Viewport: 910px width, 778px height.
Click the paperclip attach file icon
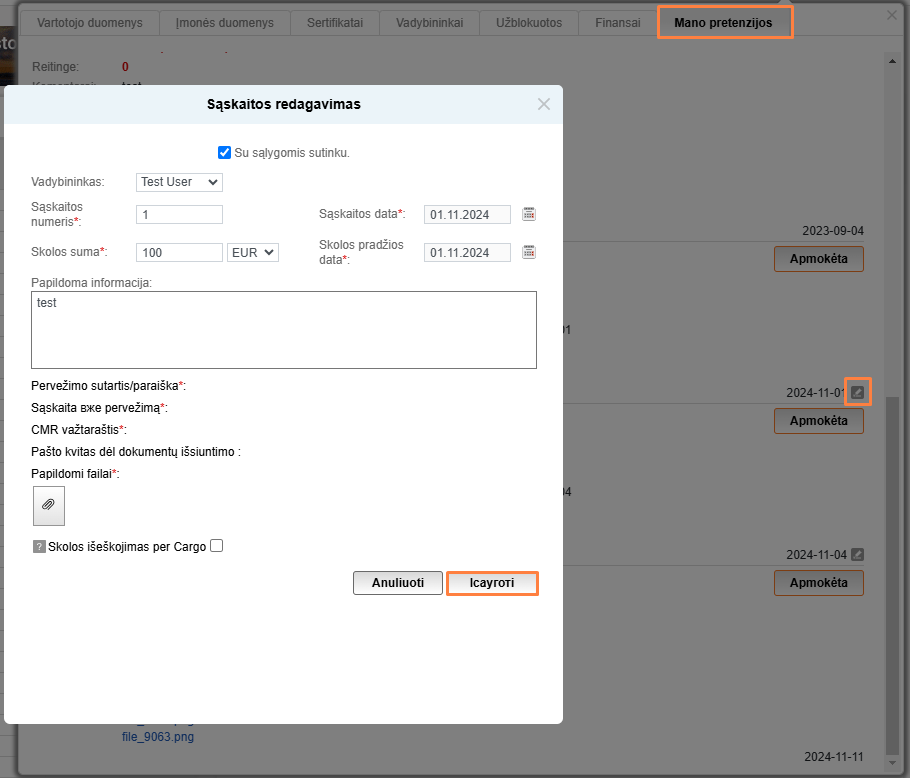coord(49,506)
